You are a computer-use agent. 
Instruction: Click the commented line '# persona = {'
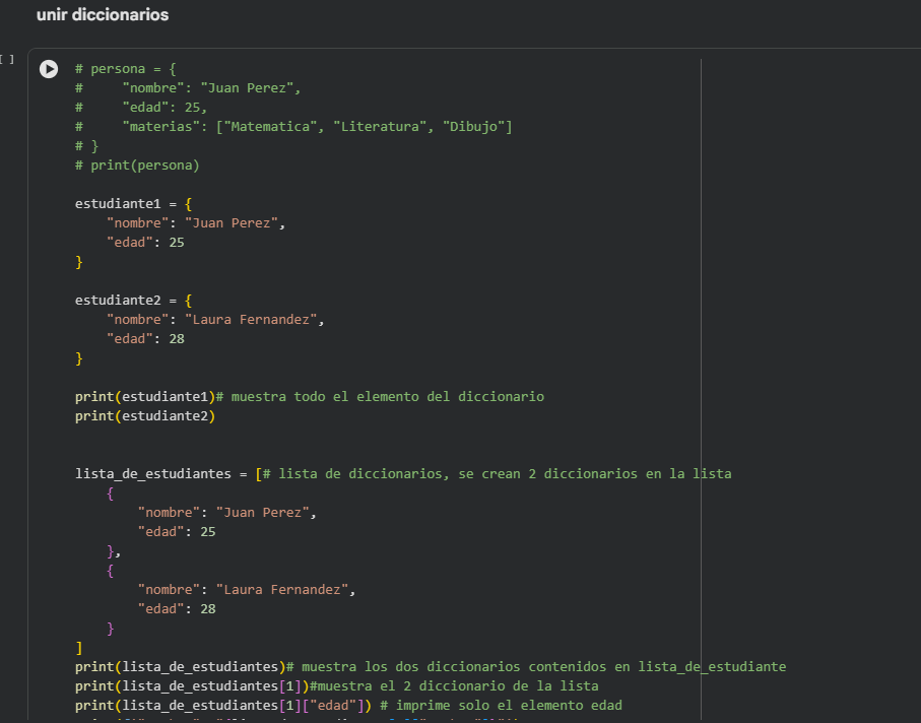(126, 69)
